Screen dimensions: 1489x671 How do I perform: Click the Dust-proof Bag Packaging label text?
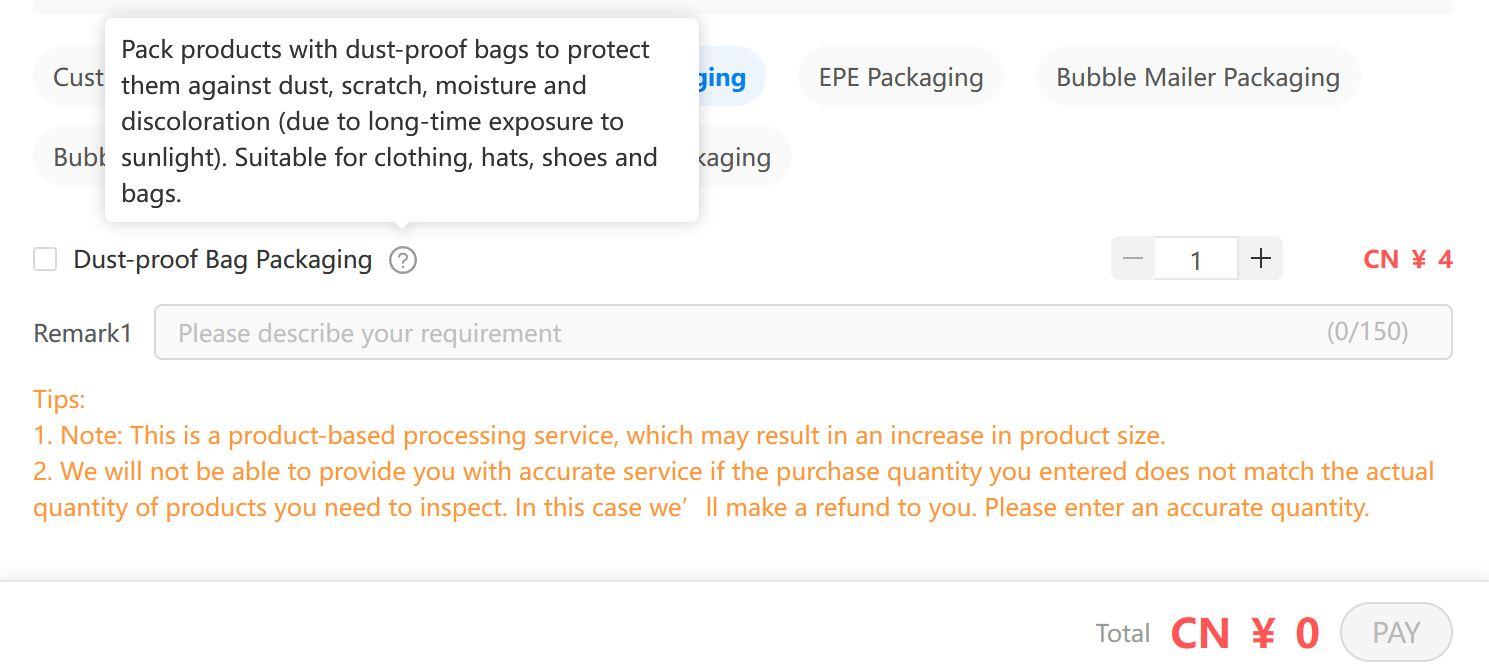click(223, 260)
